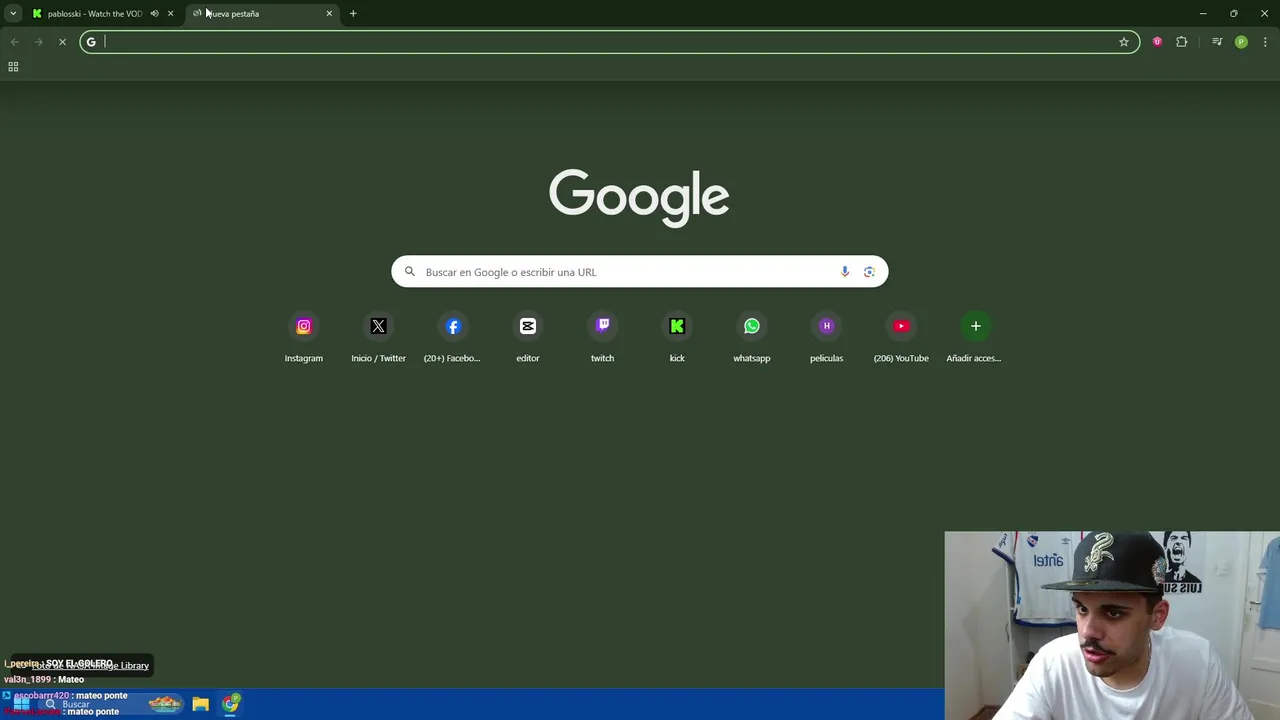Image resolution: width=1280 pixels, height=720 pixels.
Task: Go forward with the forward arrow
Action: [x=38, y=42]
